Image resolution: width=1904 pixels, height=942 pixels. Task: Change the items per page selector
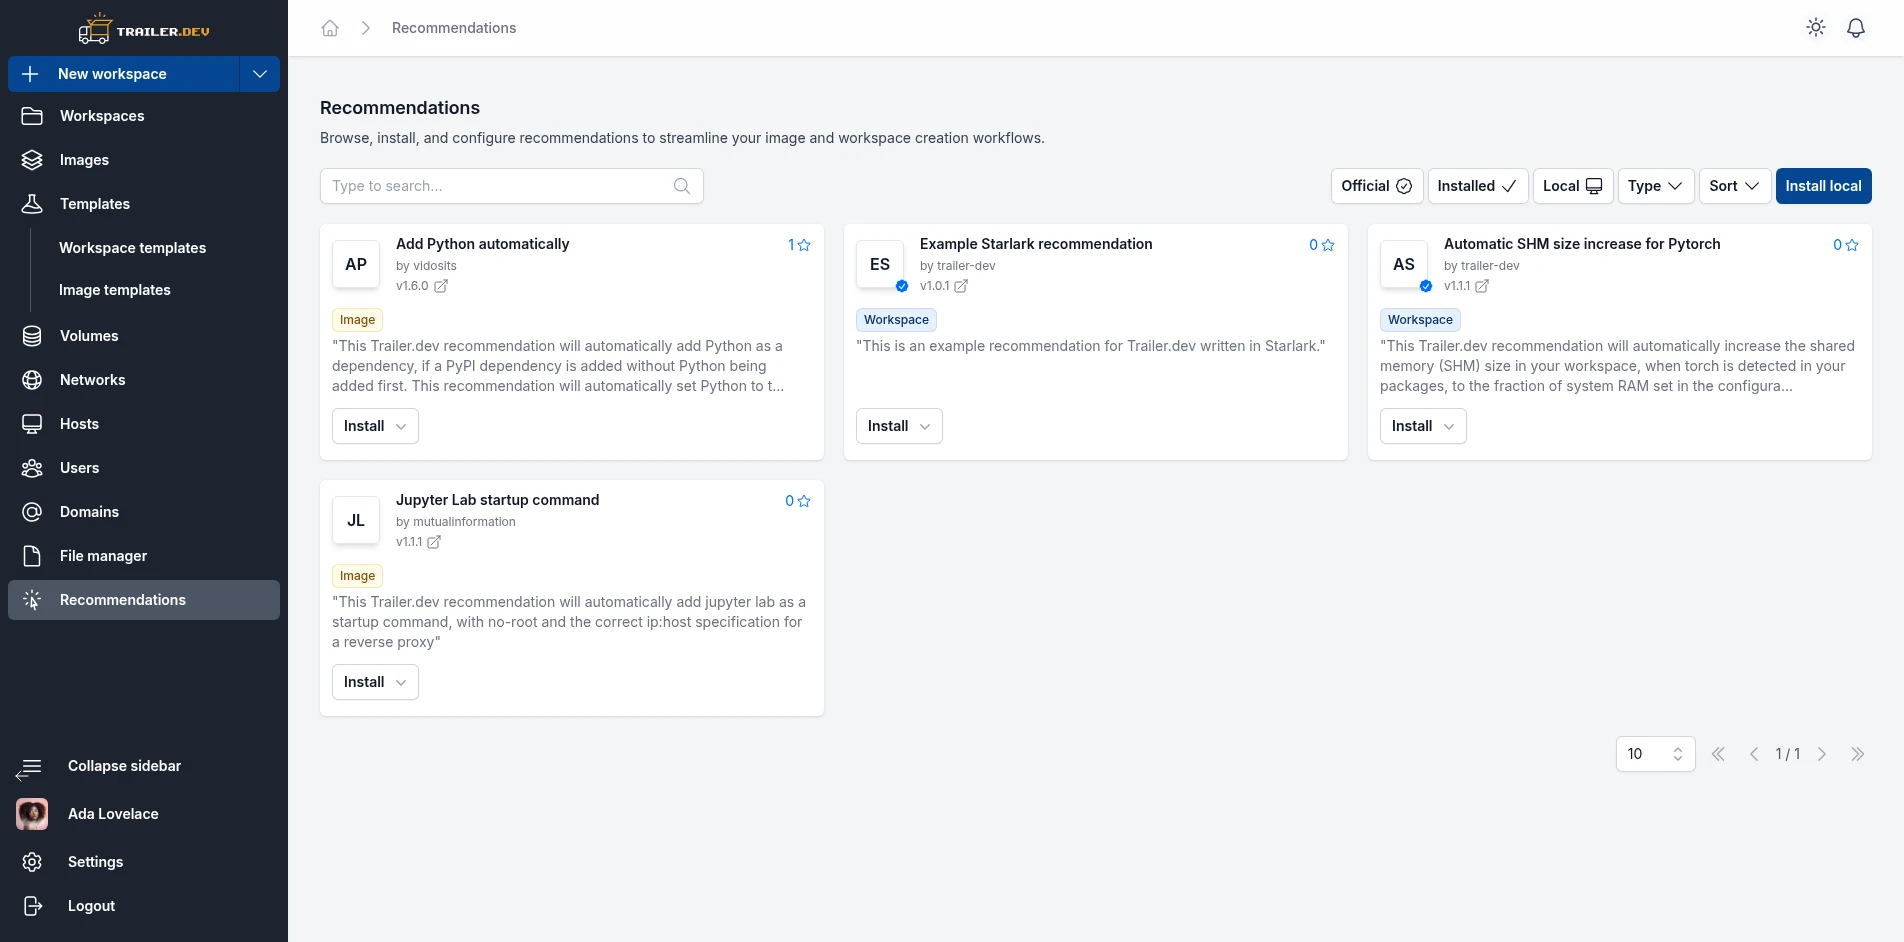pyautogui.click(x=1655, y=754)
